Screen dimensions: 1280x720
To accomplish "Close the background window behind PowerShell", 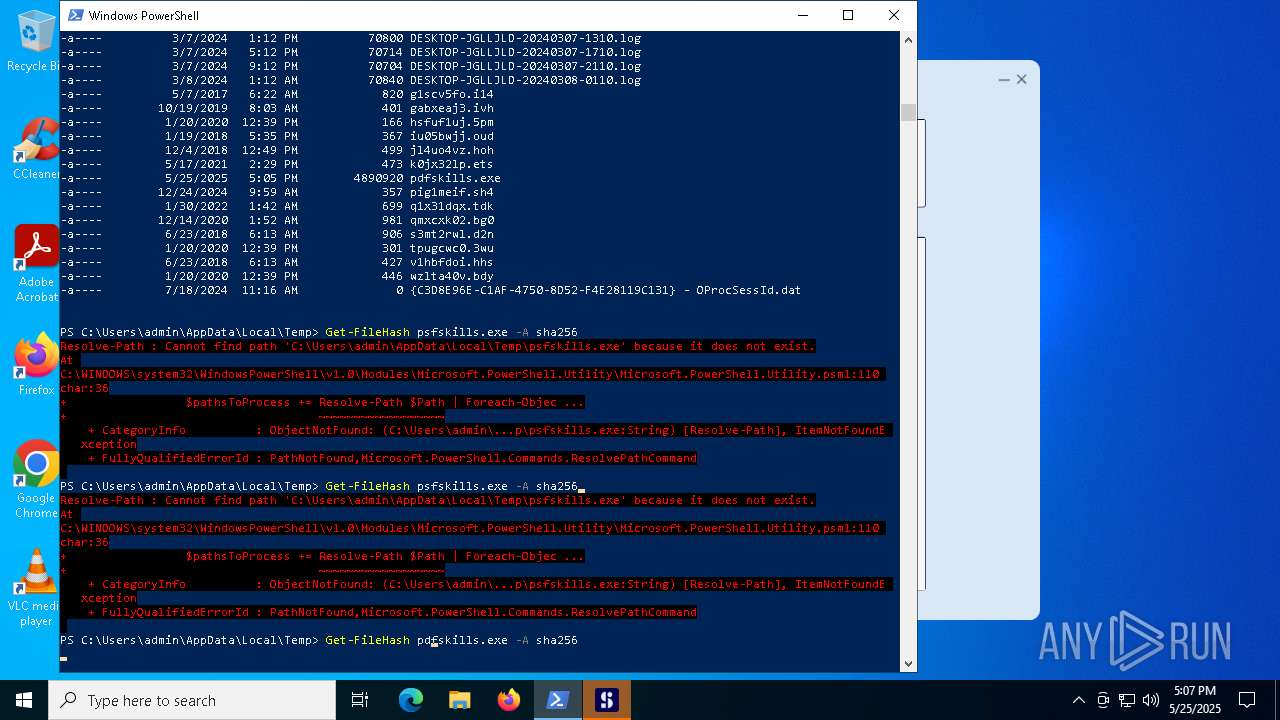I will (x=1021, y=79).
